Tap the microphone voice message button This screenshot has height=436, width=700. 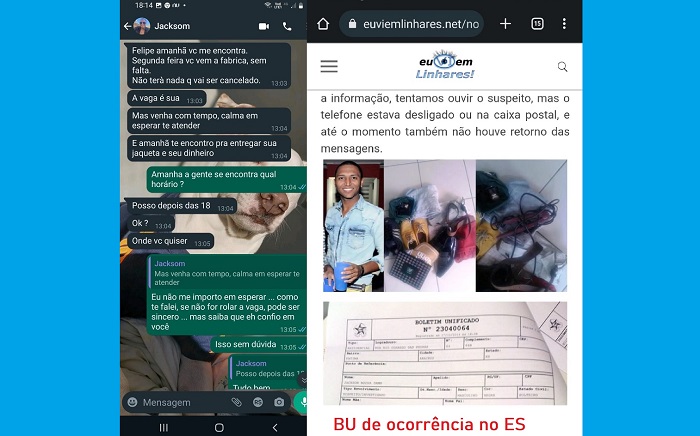(x=301, y=402)
